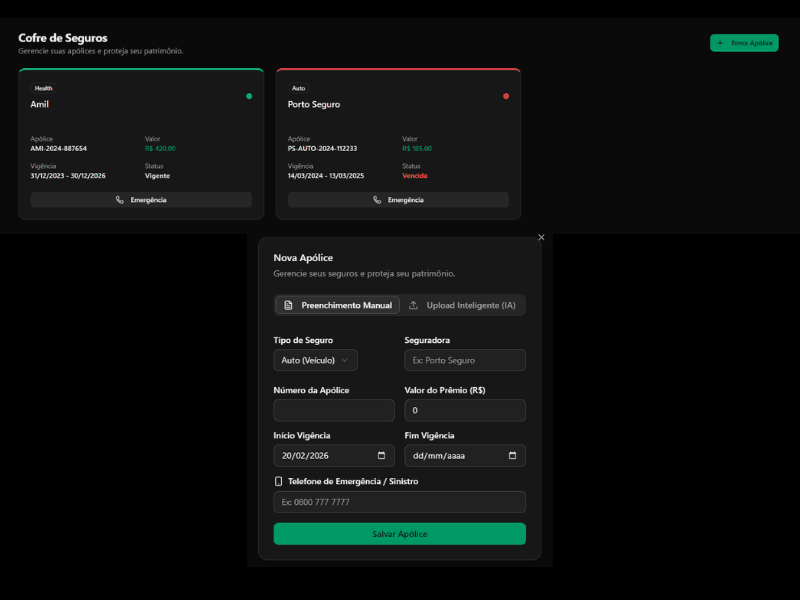Select the Valor do Prêmio input
The height and width of the screenshot is (600, 800).
pos(465,410)
